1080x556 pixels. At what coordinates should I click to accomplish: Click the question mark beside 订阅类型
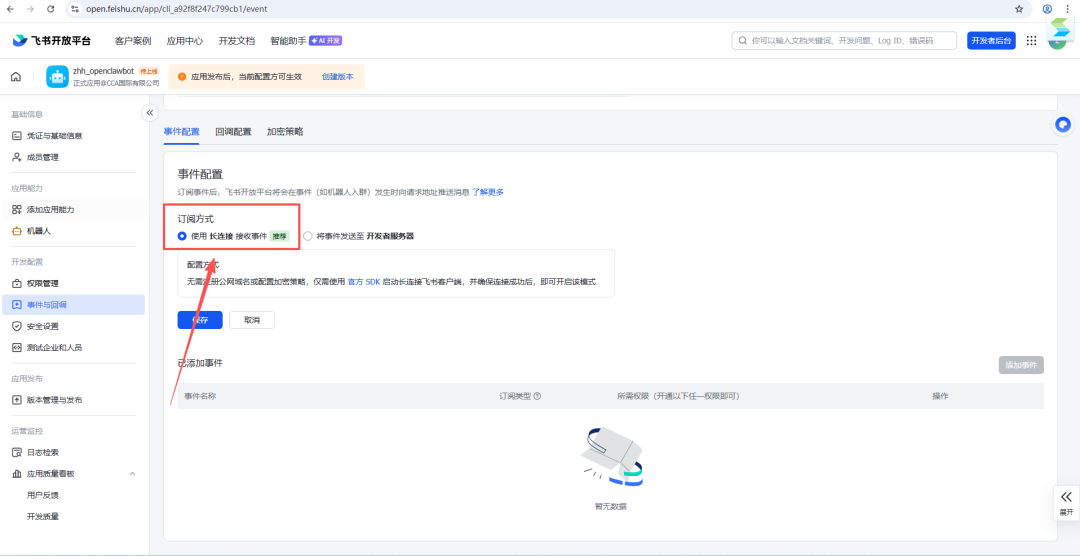pyautogui.click(x=537, y=396)
